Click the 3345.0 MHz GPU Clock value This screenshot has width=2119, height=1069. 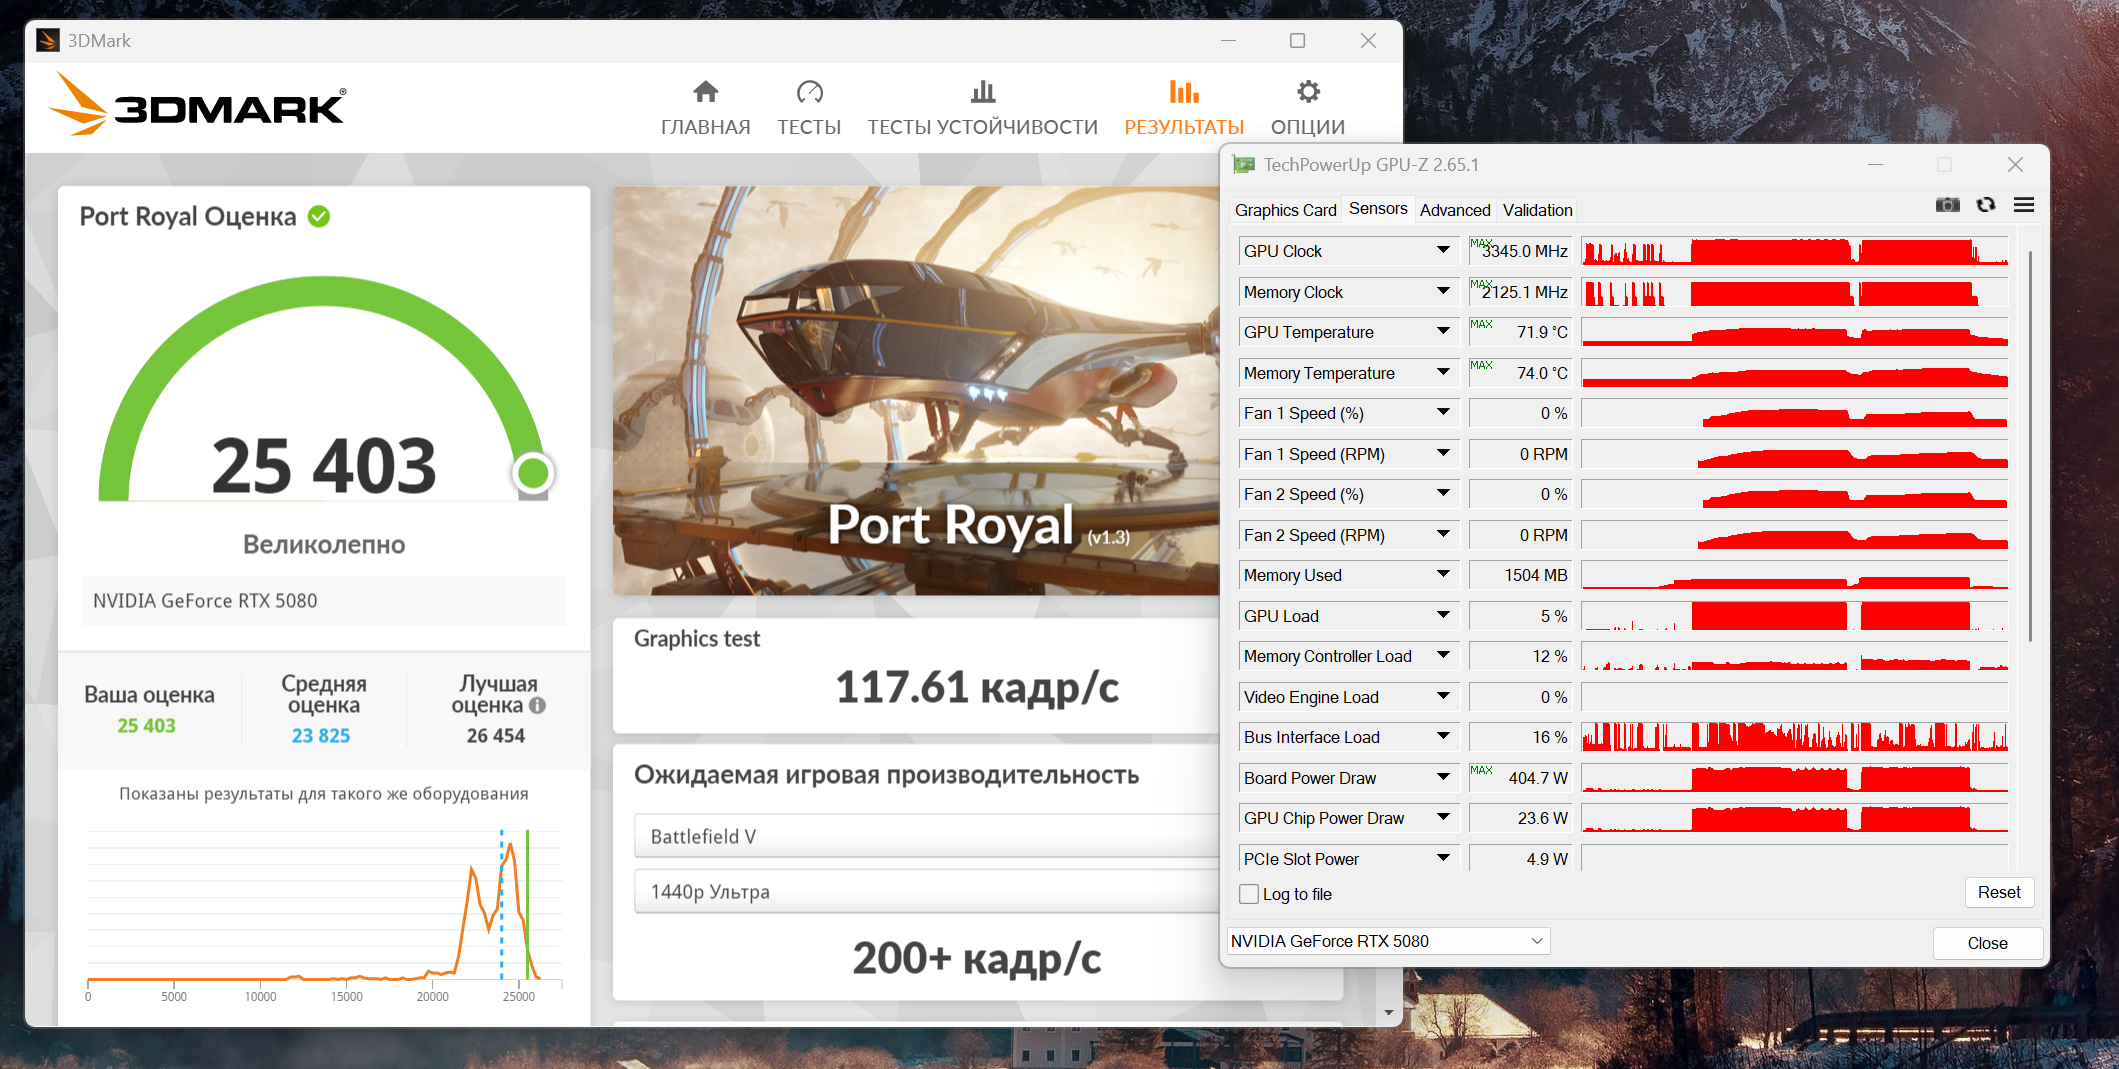(x=1520, y=250)
